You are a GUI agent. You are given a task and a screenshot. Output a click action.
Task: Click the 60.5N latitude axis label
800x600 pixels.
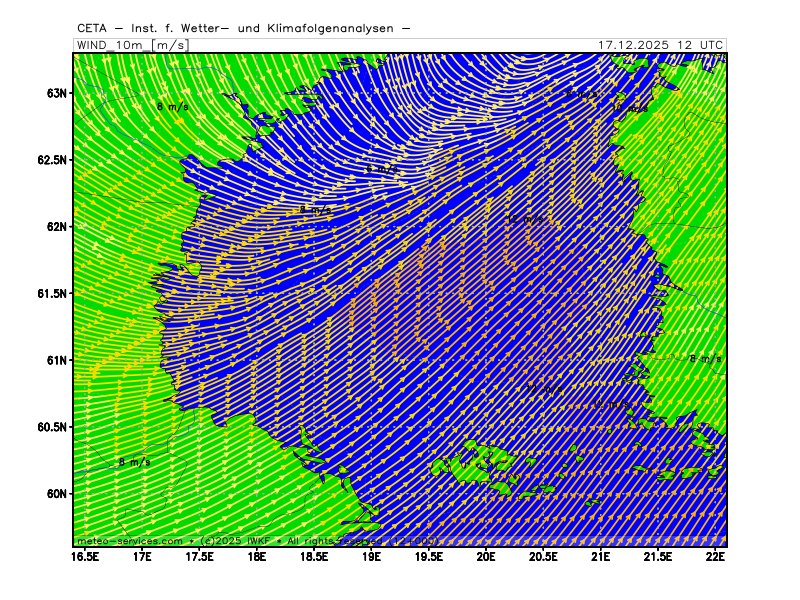coord(52,427)
